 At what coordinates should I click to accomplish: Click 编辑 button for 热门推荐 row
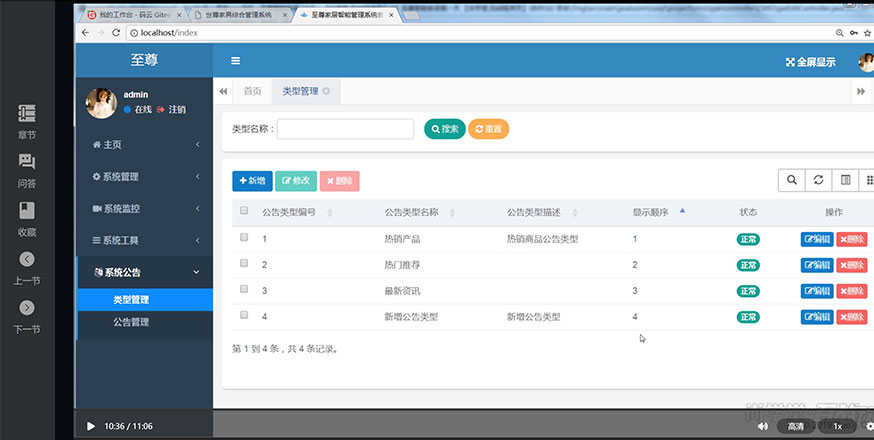point(817,265)
